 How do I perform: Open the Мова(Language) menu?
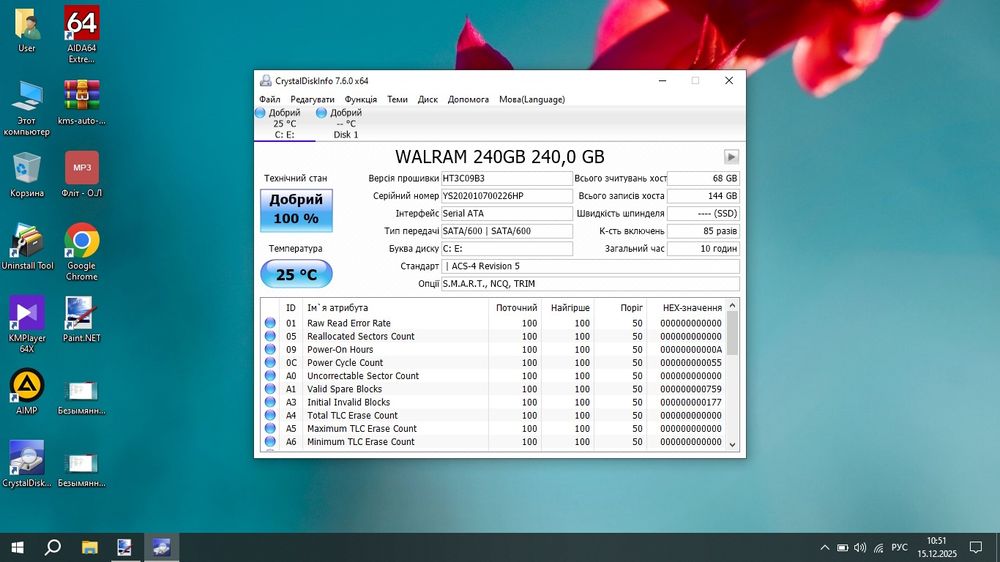tap(532, 100)
